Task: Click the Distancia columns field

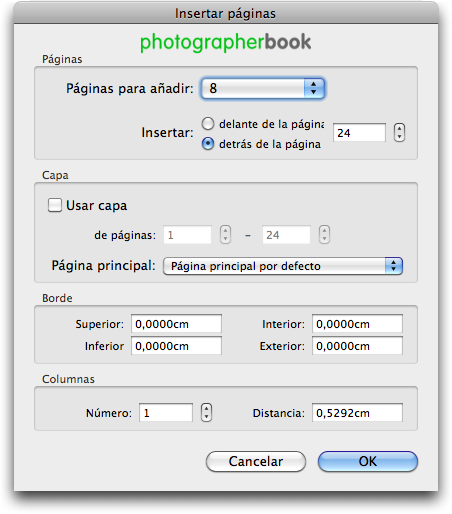Action: (x=357, y=413)
